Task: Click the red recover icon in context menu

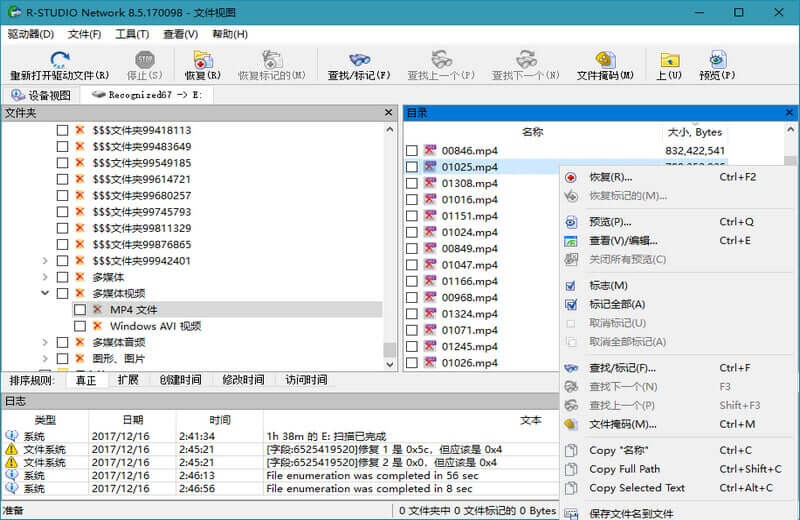Action: click(x=571, y=178)
